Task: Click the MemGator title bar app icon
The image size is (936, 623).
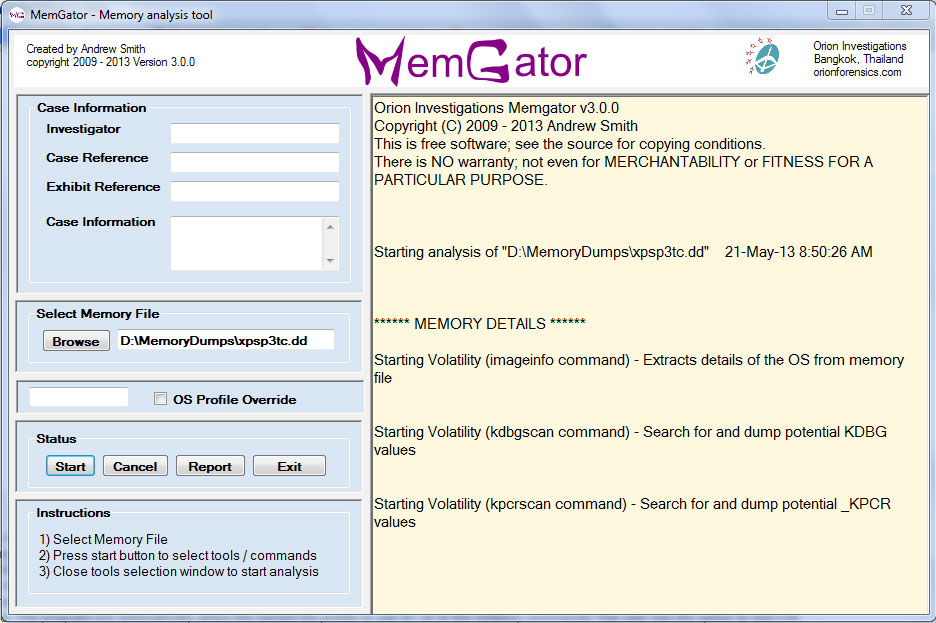Action: tap(17, 14)
